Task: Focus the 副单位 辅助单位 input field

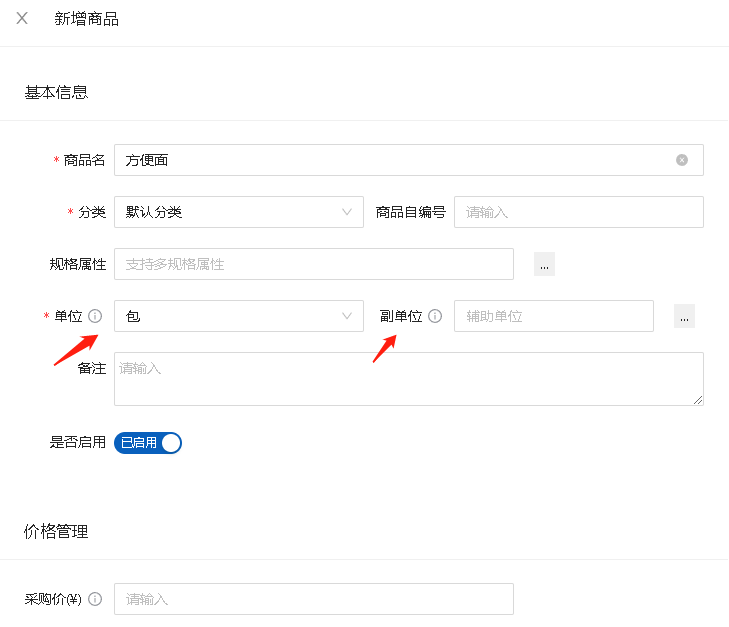Action: click(x=554, y=316)
